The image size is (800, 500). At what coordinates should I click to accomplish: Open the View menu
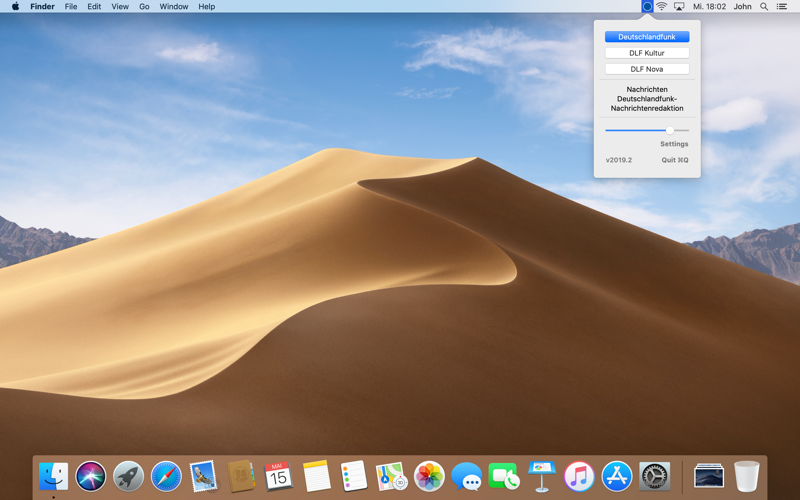tap(120, 7)
